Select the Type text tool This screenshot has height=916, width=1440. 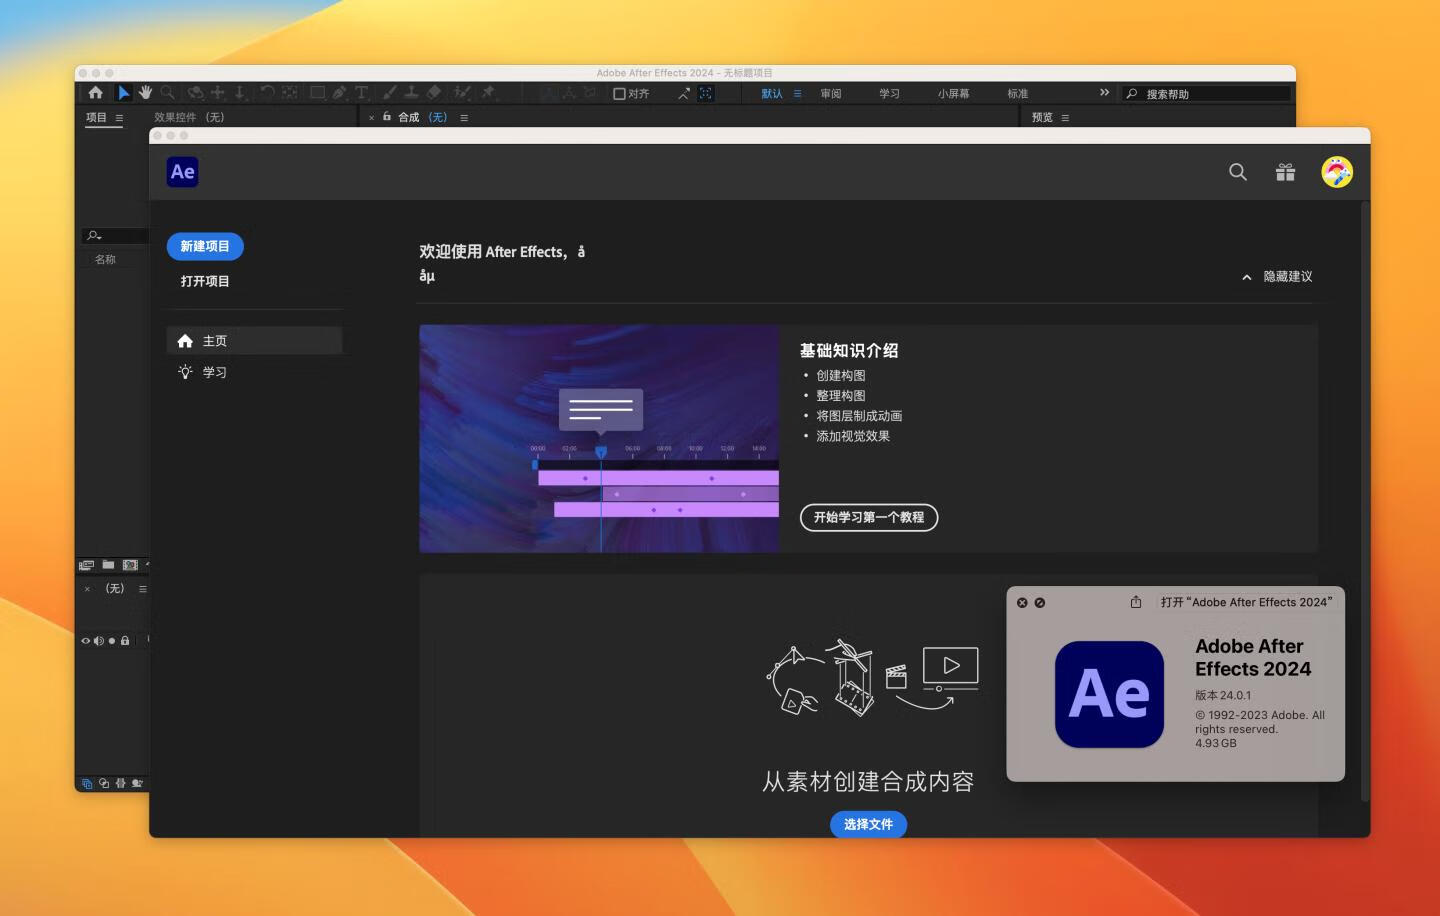[x=361, y=93]
